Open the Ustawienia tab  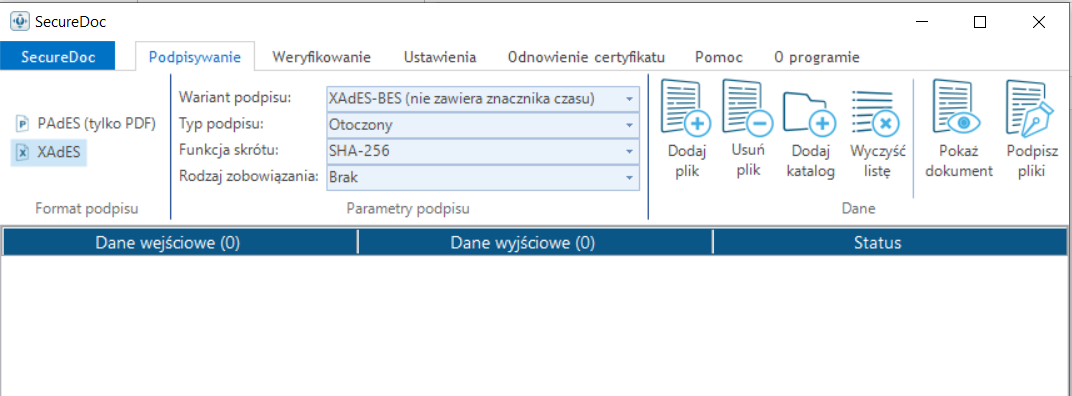point(440,57)
